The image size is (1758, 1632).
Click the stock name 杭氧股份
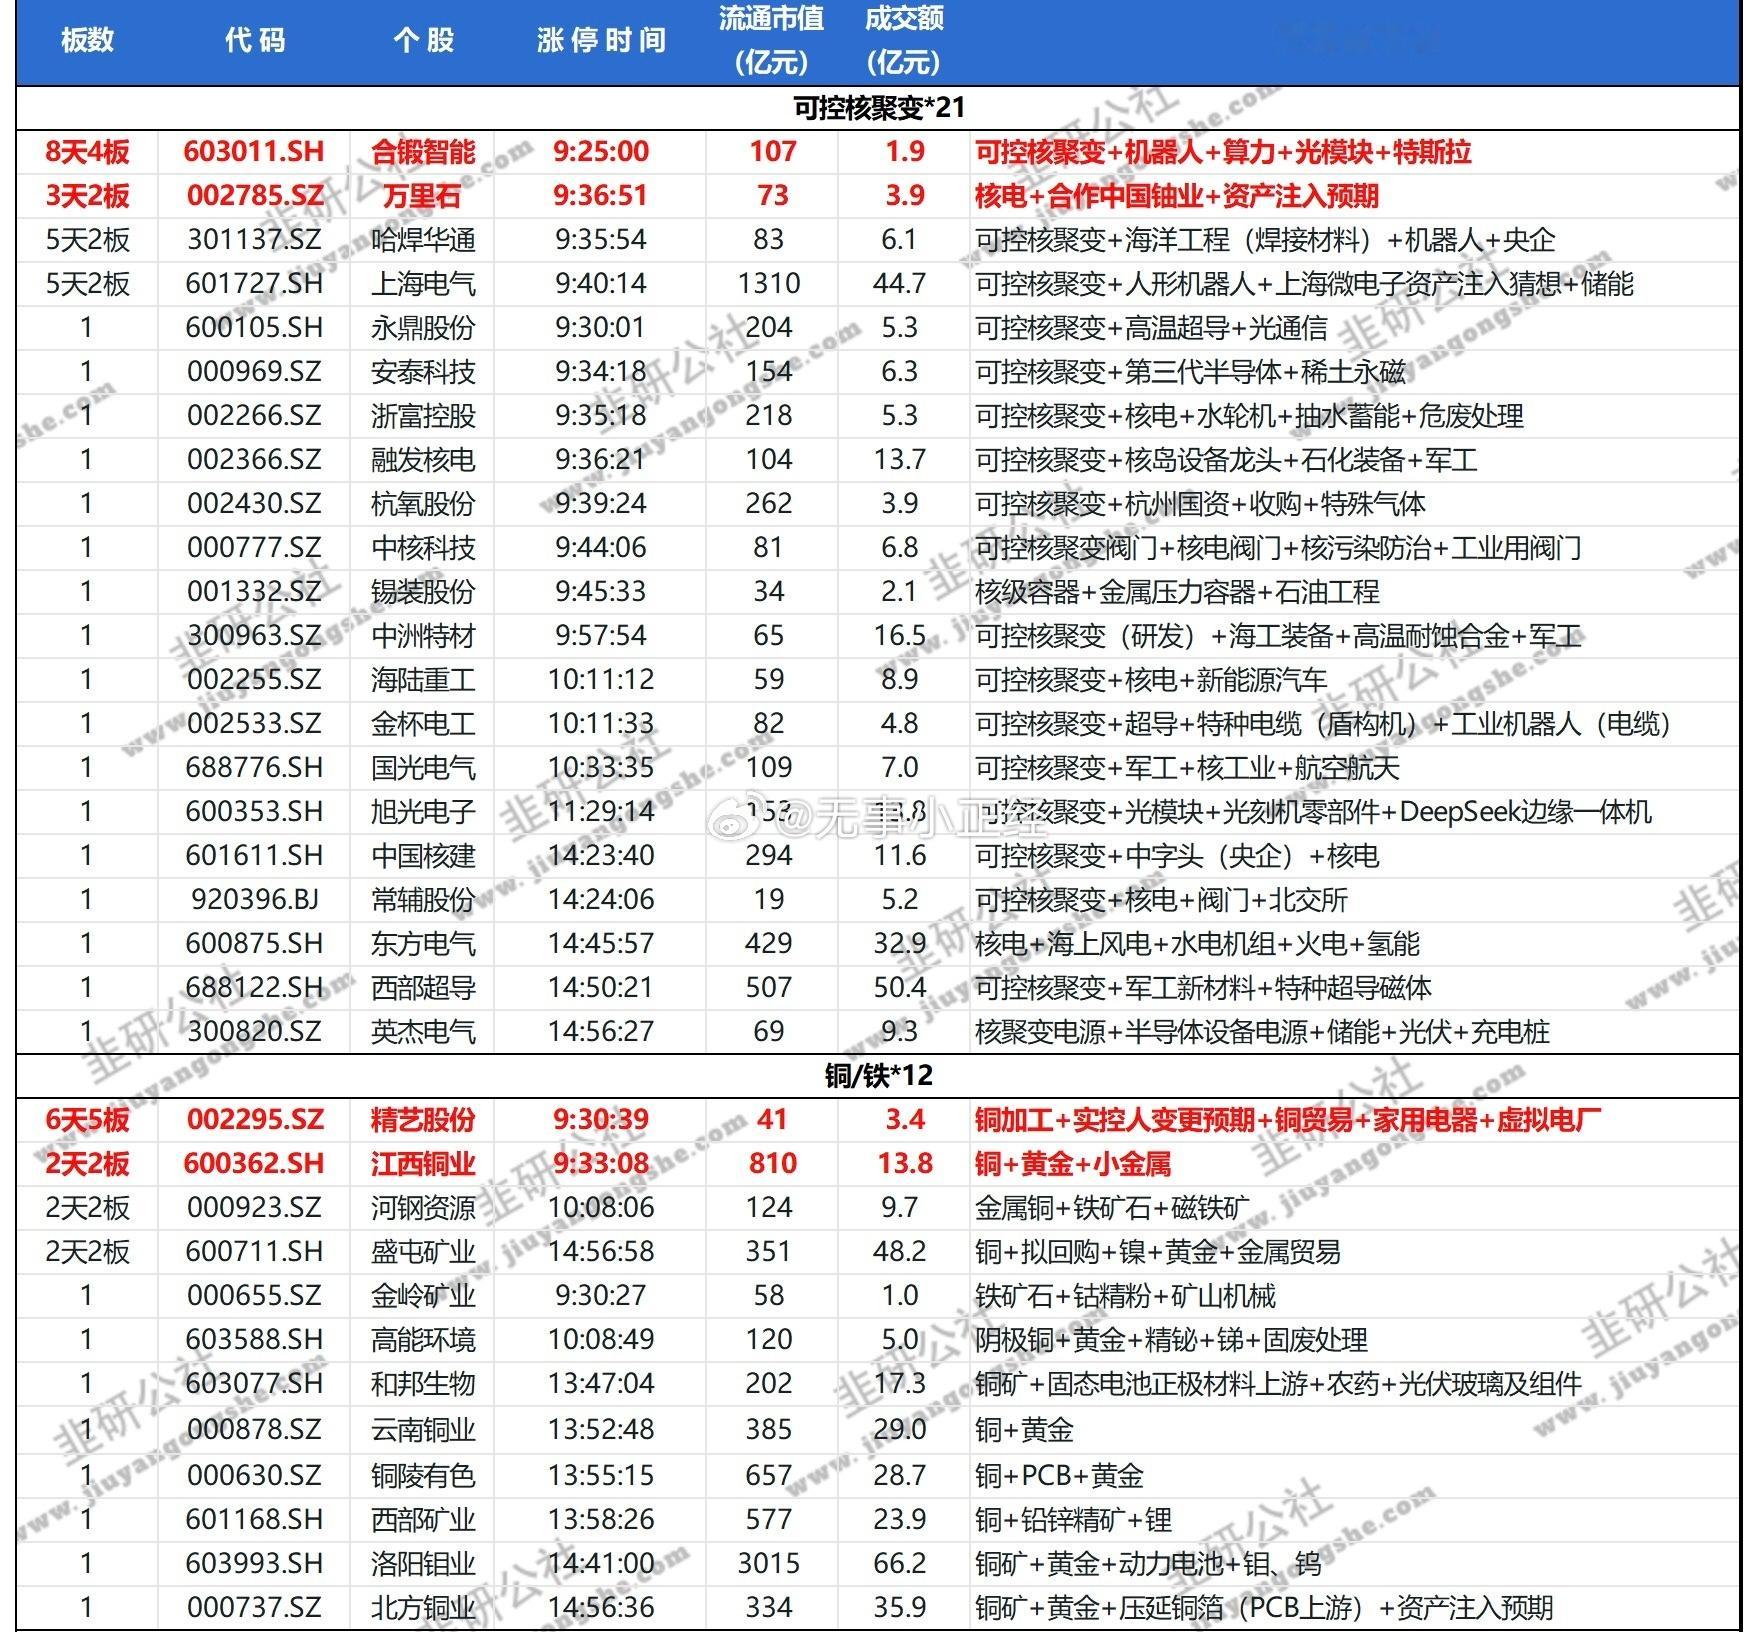pos(423,503)
